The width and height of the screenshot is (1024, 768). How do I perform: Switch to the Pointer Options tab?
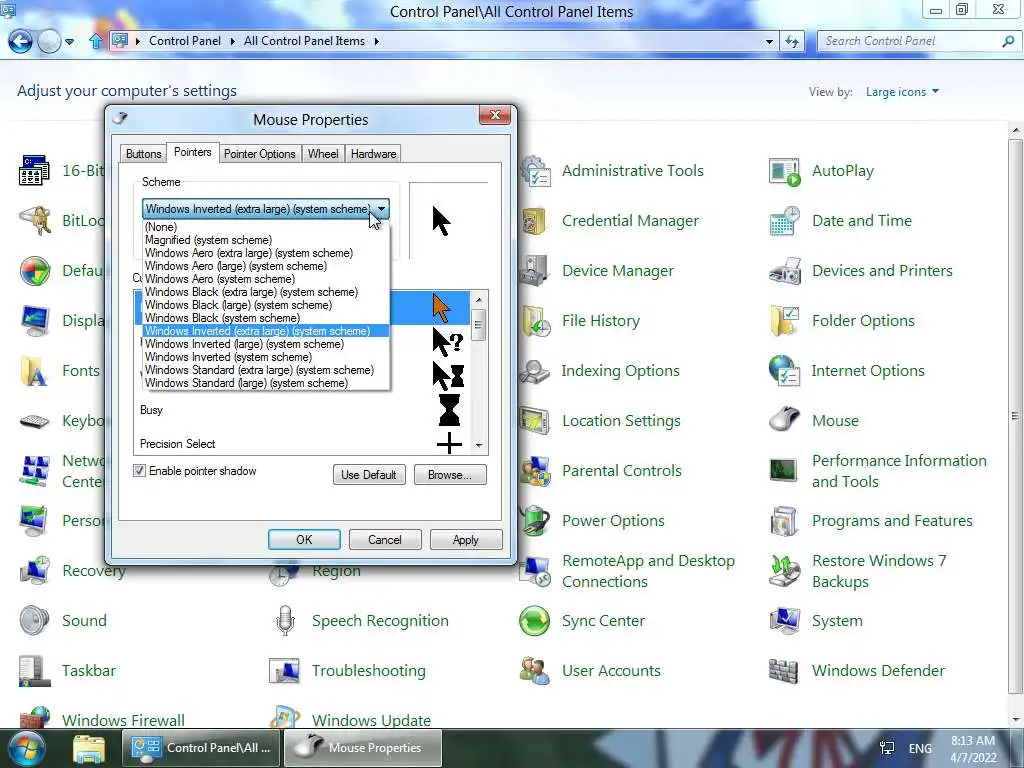(259, 154)
